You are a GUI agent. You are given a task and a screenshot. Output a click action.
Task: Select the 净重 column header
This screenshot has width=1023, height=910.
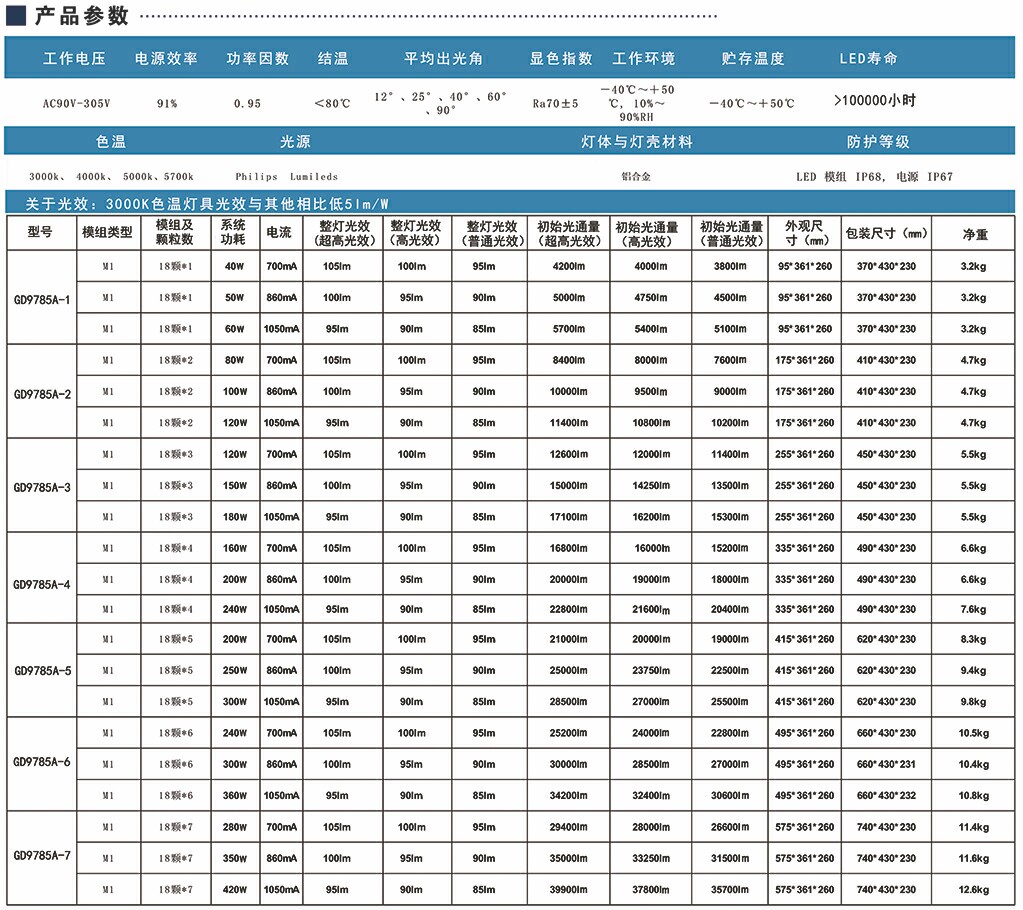click(x=975, y=234)
